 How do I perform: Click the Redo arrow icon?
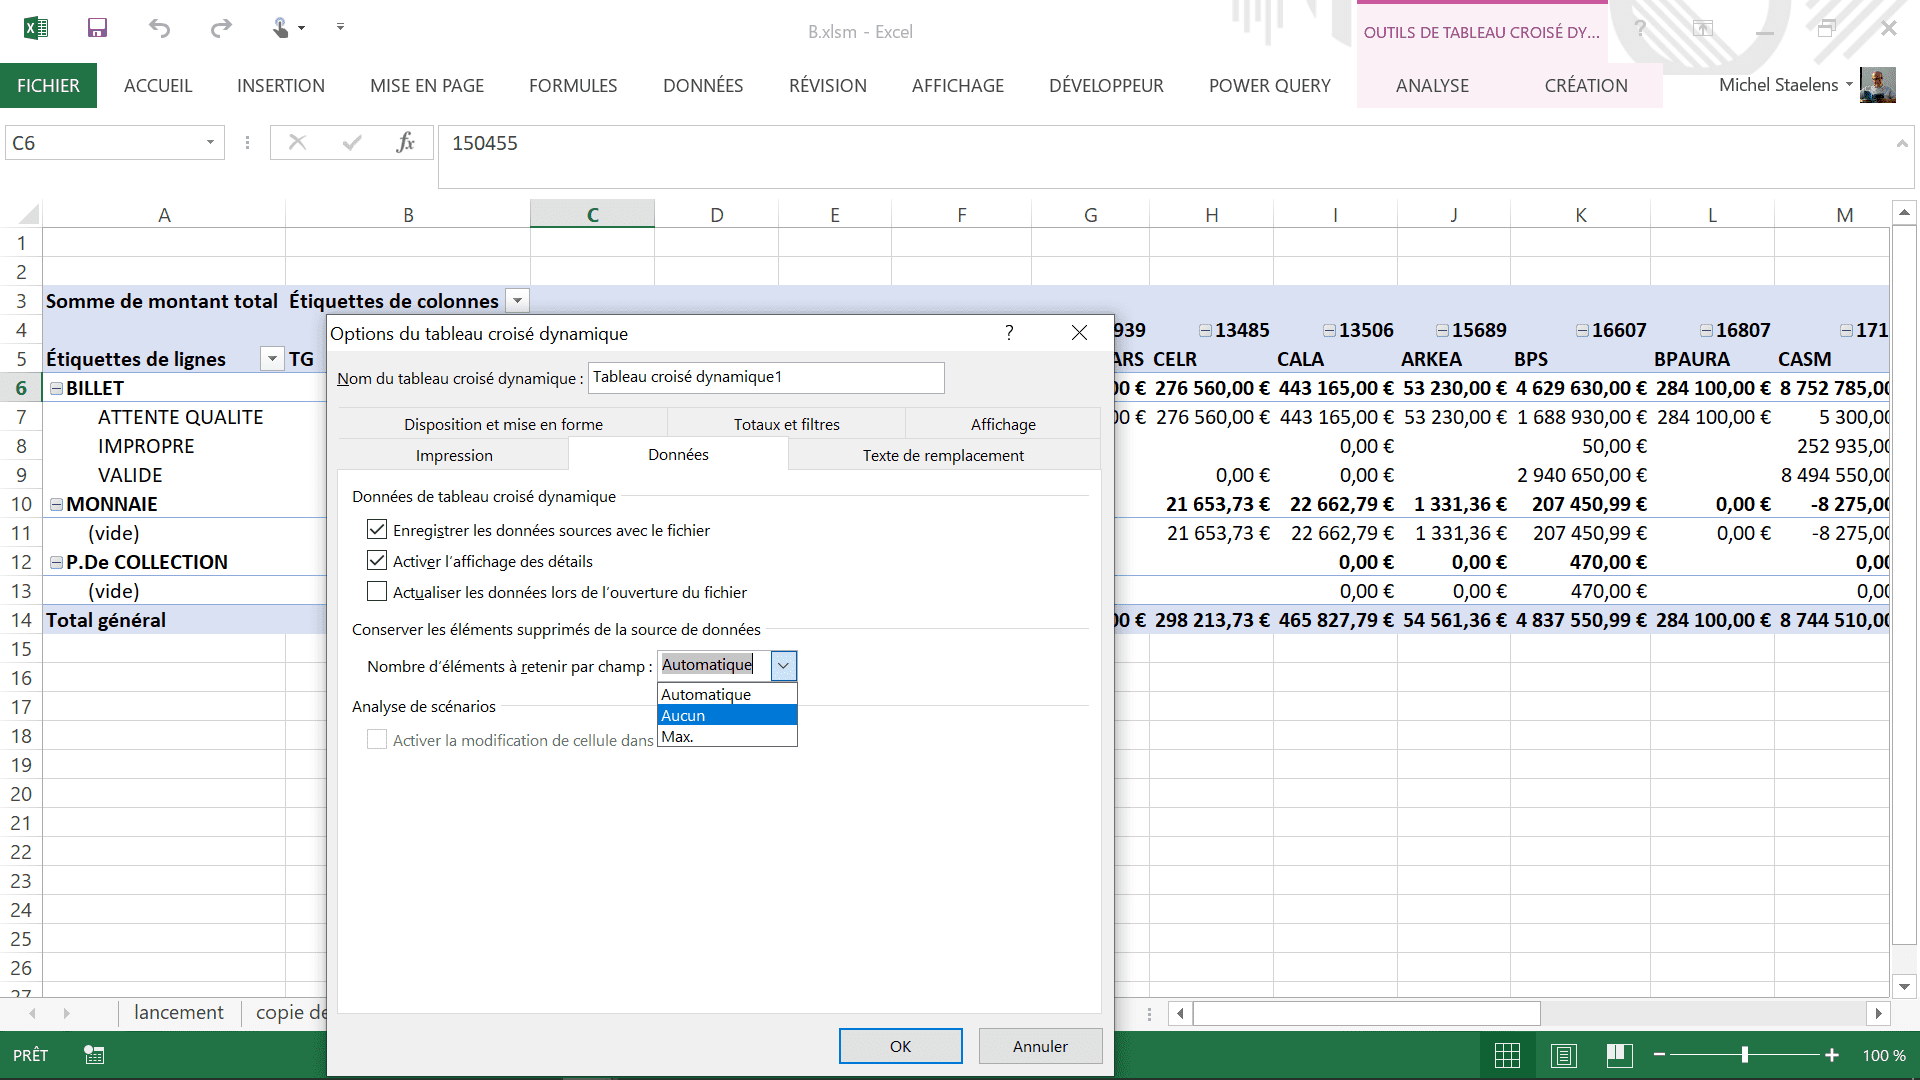[x=221, y=28]
